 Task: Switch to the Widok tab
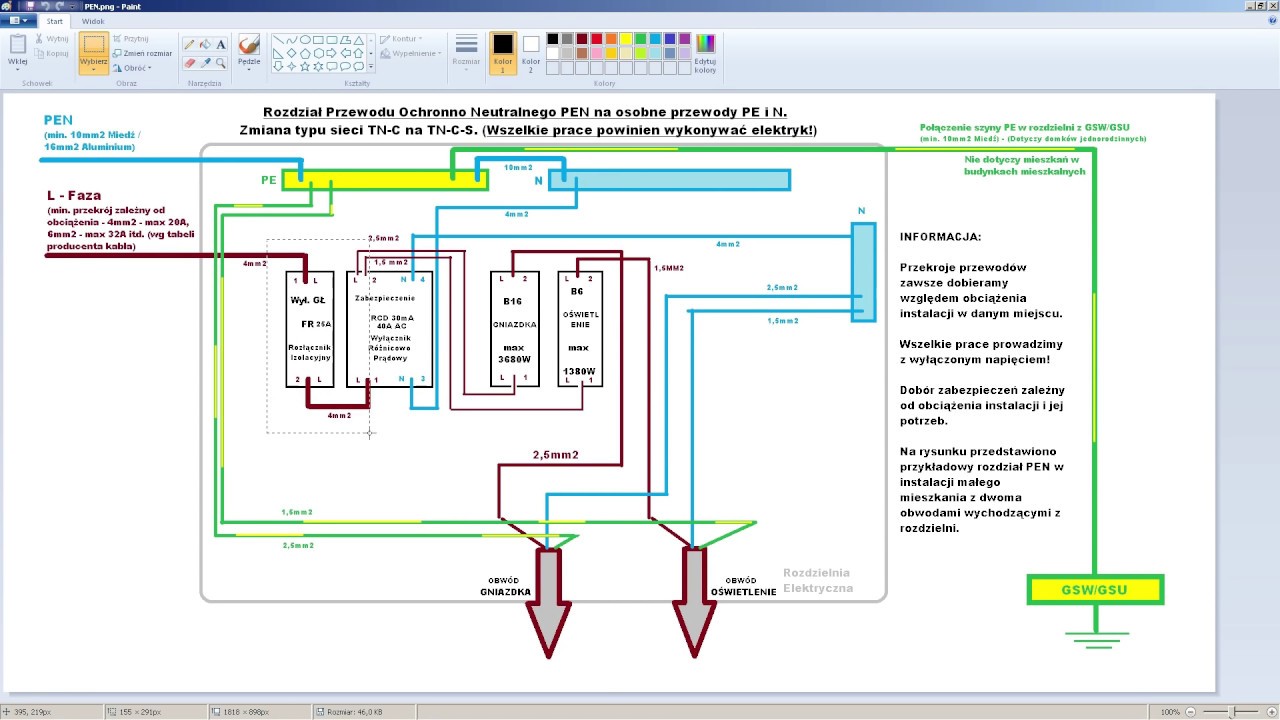point(93,20)
